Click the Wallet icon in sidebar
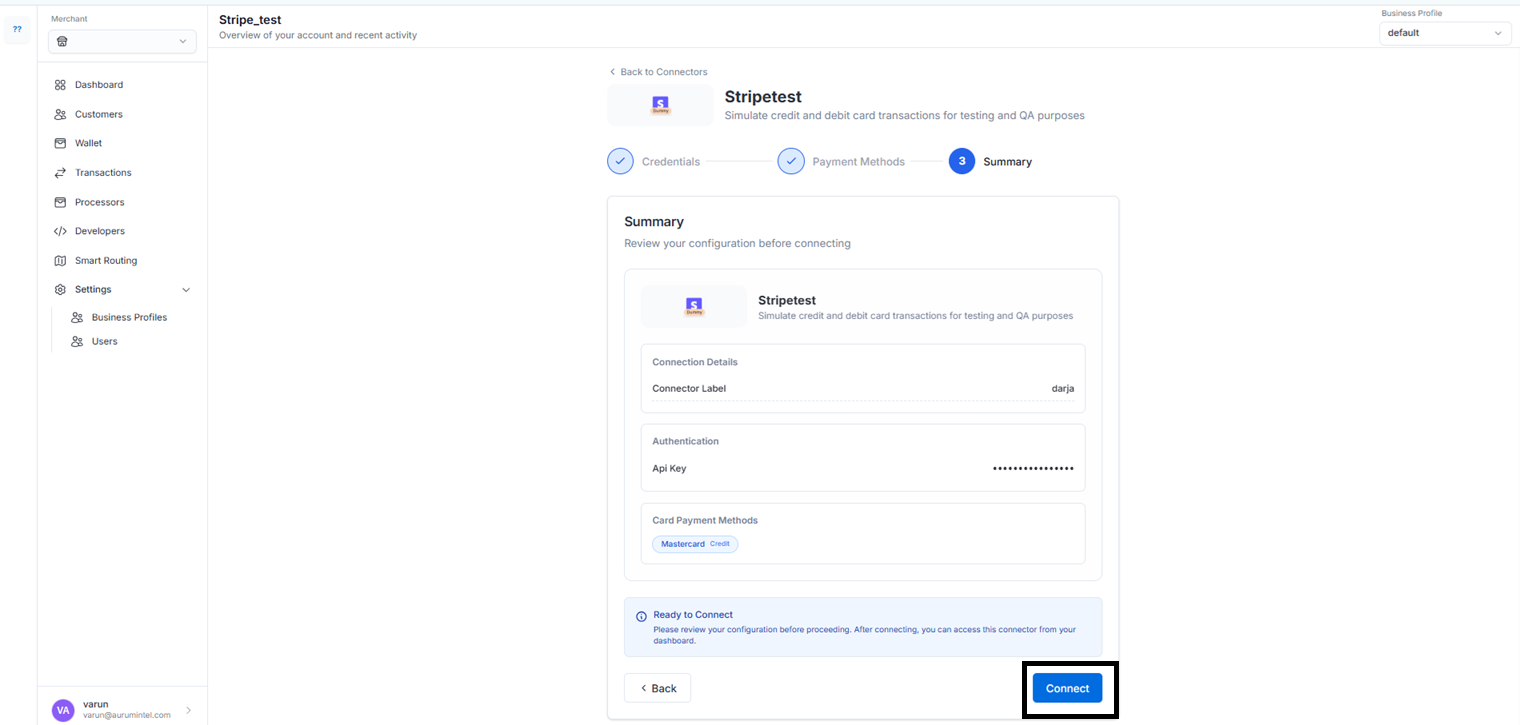 coord(60,143)
